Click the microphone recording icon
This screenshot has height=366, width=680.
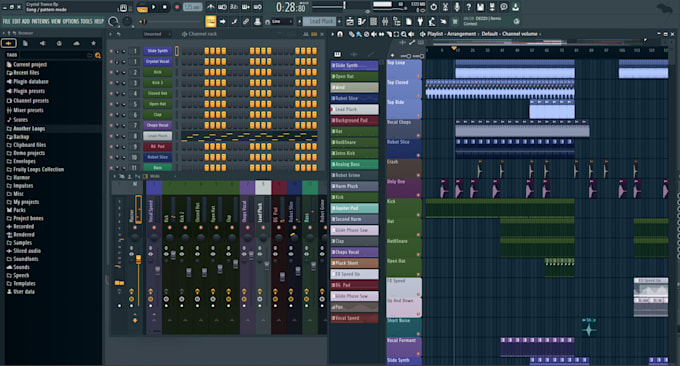pyautogui.click(x=457, y=7)
